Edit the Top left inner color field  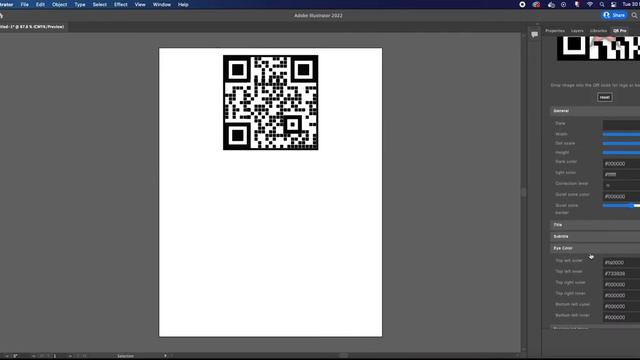pos(621,273)
